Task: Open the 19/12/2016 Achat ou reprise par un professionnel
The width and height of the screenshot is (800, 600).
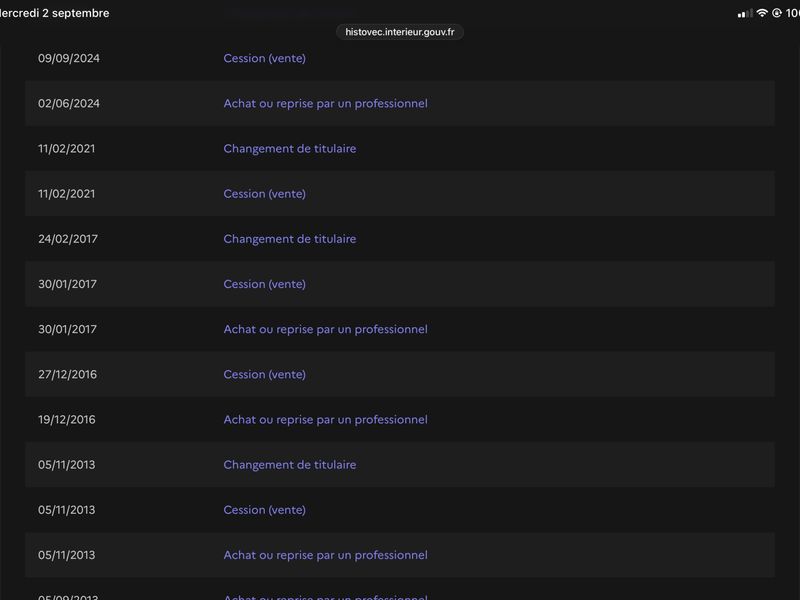Action: [x=326, y=419]
